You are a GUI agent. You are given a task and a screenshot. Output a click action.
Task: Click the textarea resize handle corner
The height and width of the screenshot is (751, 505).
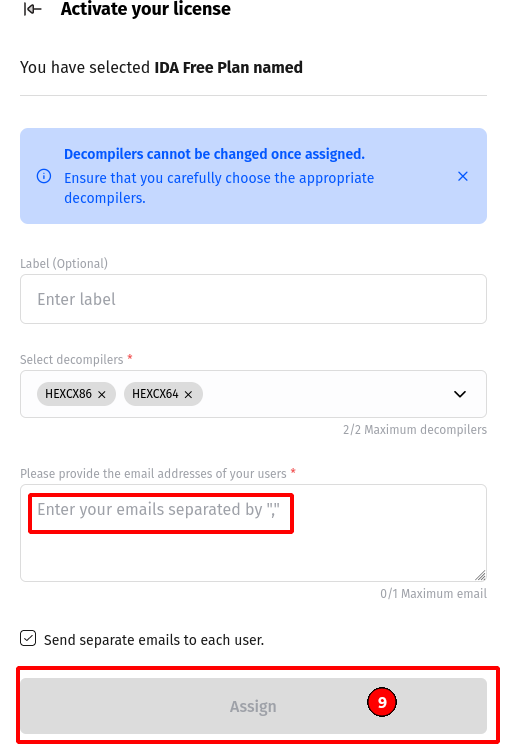481,575
